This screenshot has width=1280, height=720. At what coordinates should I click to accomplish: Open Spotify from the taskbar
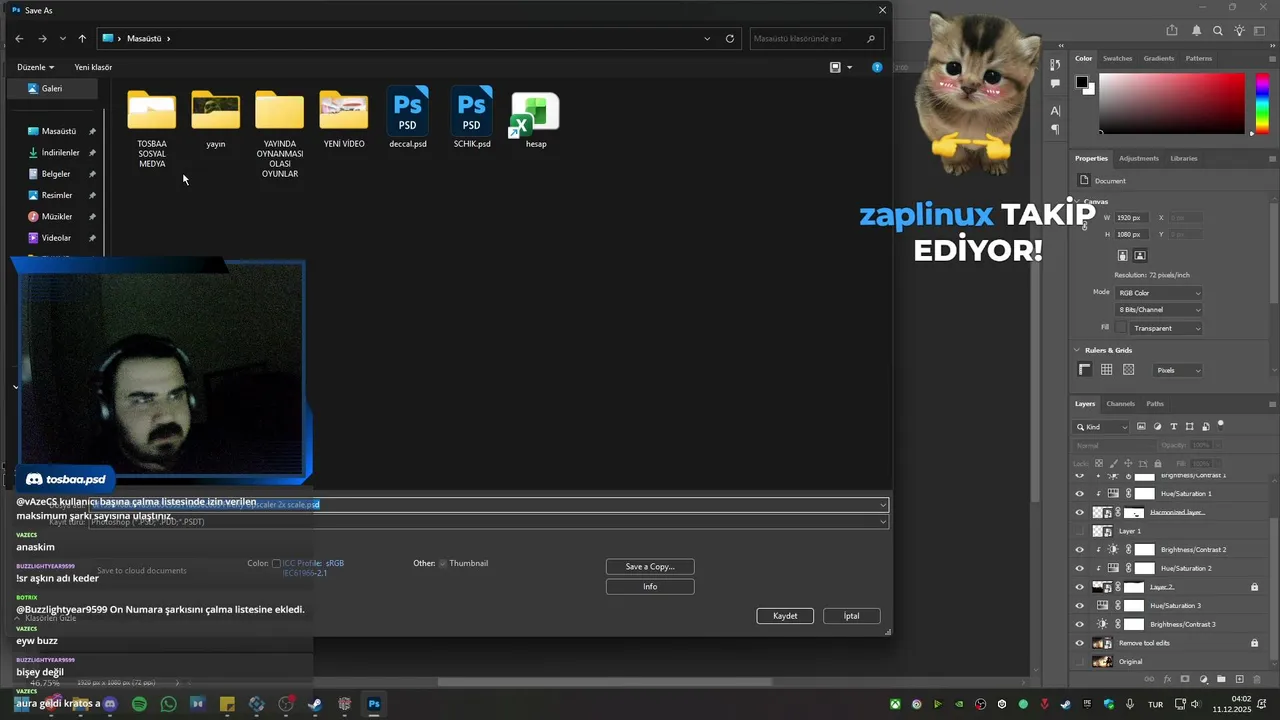(x=139, y=704)
